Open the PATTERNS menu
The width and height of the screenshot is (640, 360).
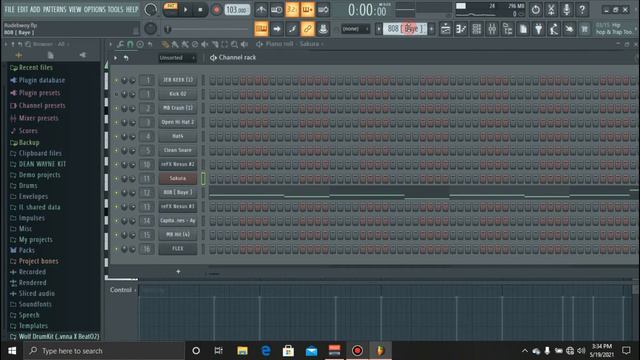(x=54, y=9)
